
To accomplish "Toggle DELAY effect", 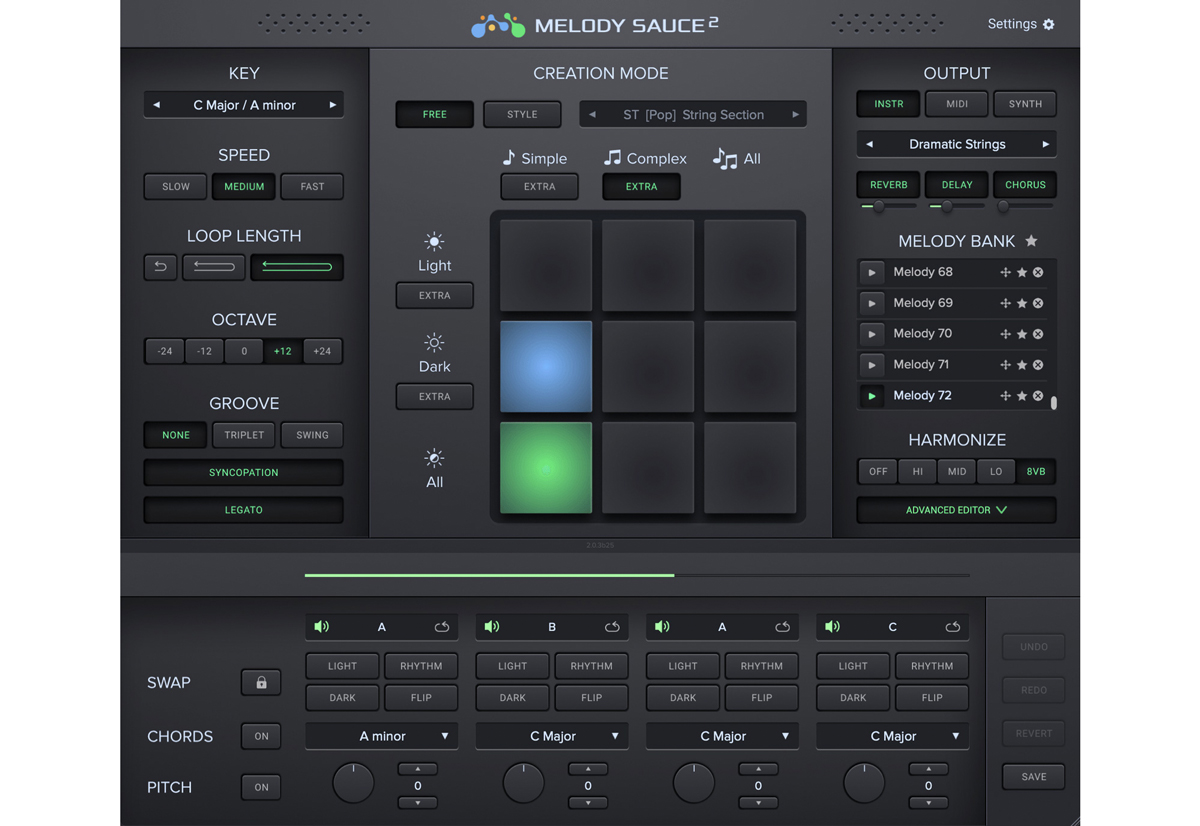I will 956,185.
